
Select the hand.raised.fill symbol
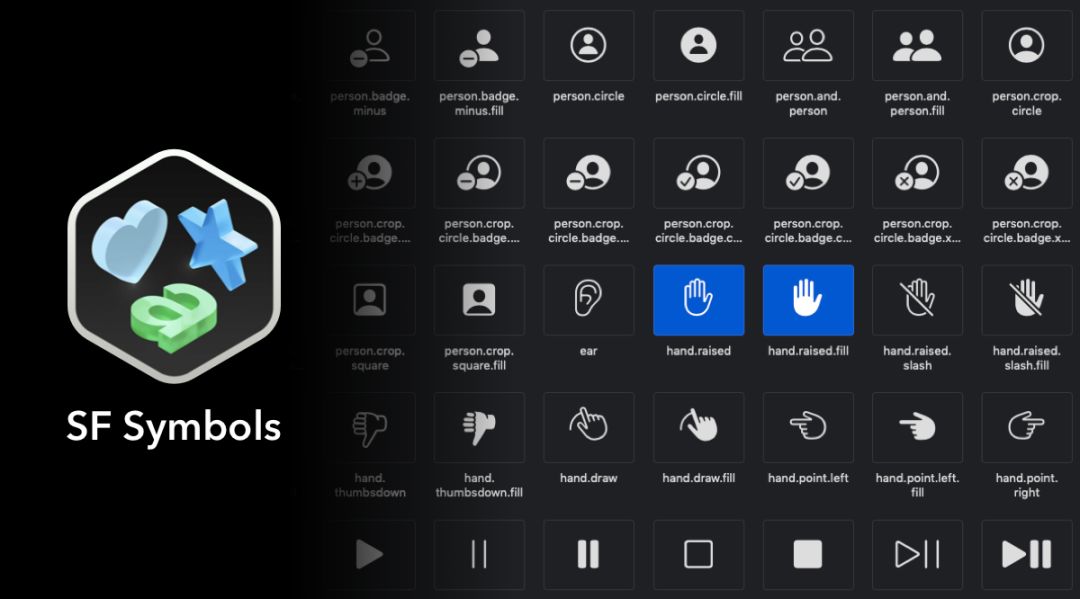coord(808,300)
